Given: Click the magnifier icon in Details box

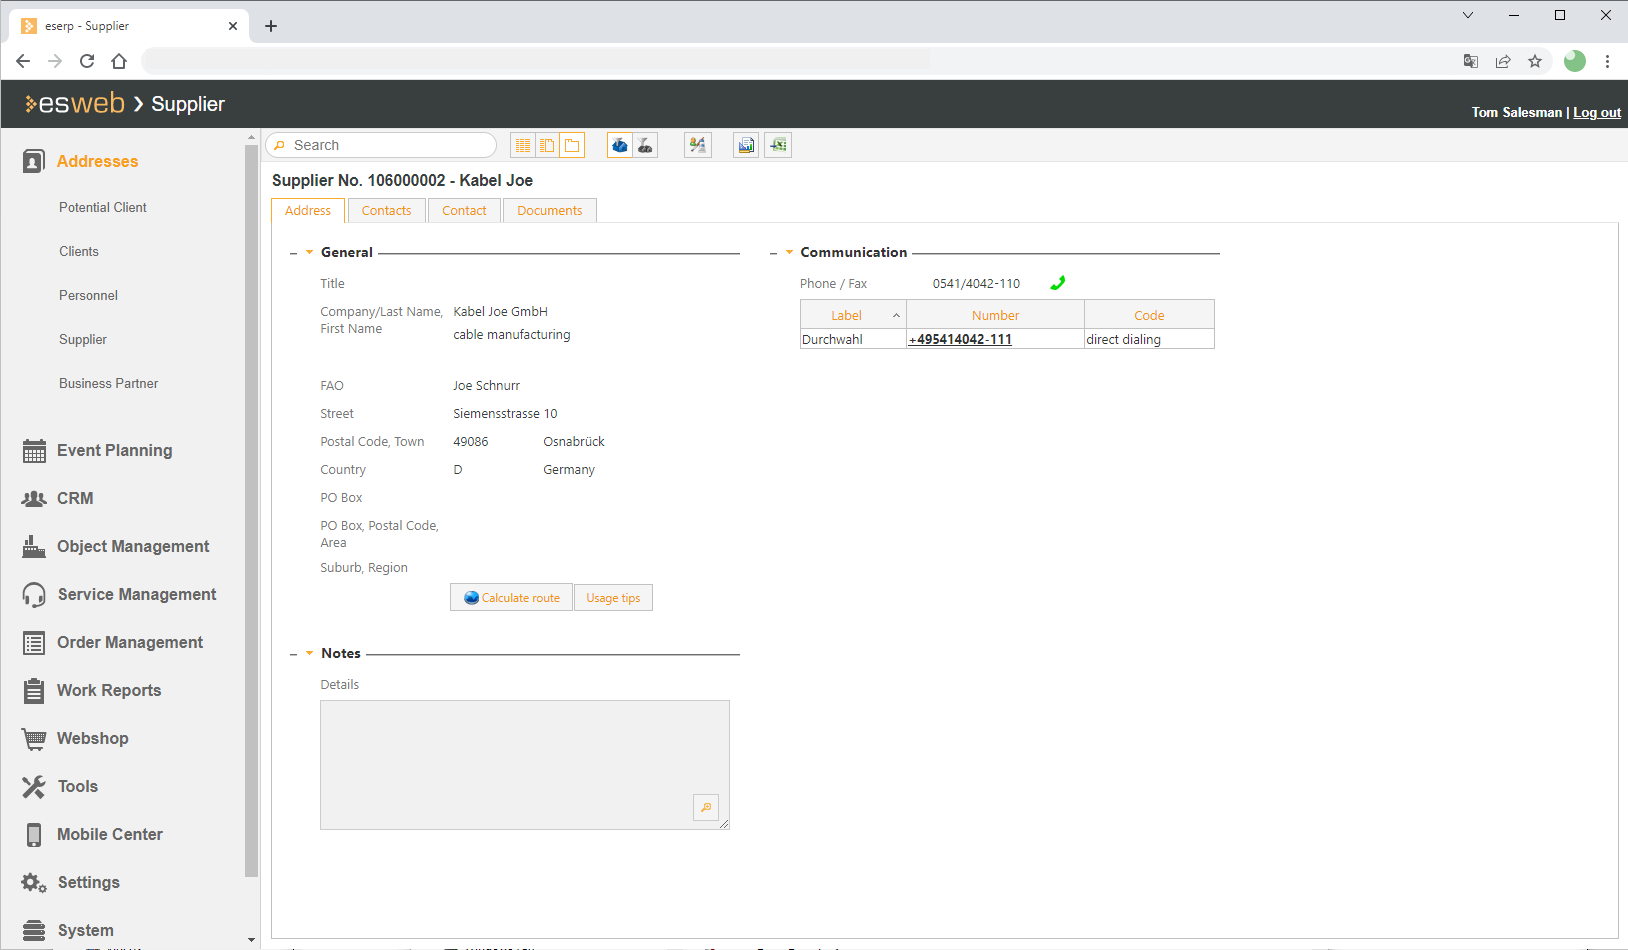Looking at the screenshot, I should tap(706, 808).
